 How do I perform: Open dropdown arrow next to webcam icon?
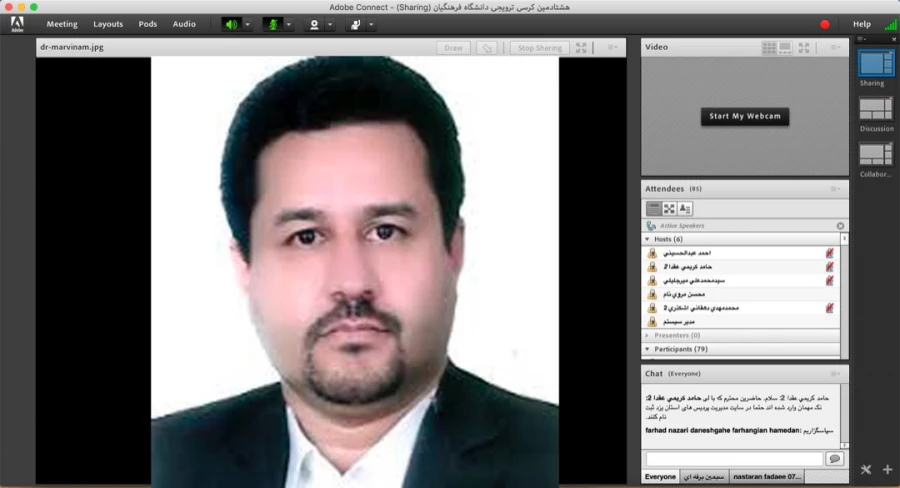[x=330, y=24]
